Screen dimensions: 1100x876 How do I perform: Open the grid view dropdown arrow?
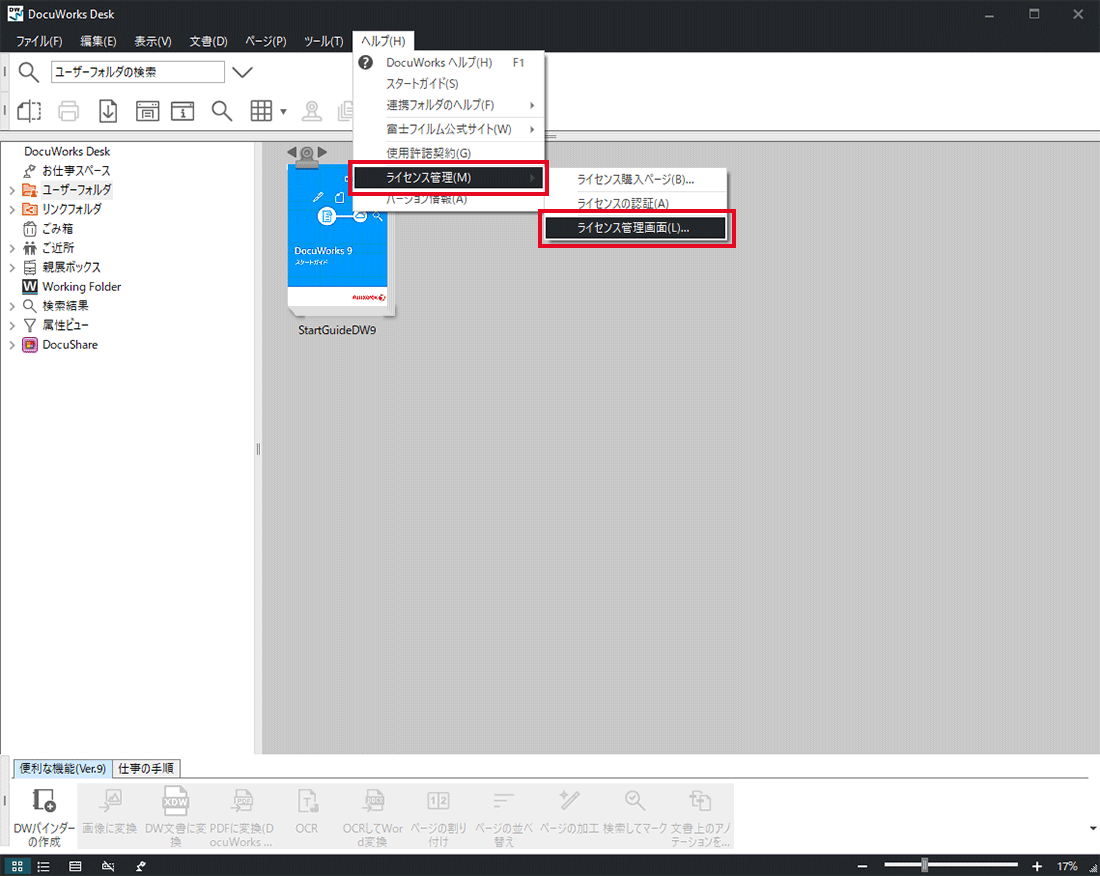283,112
